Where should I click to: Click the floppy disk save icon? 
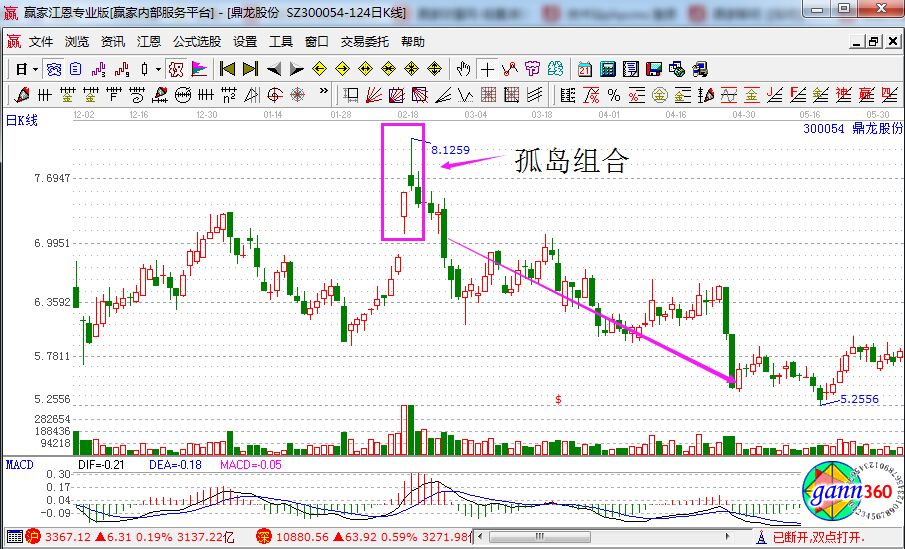click(654, 69)
